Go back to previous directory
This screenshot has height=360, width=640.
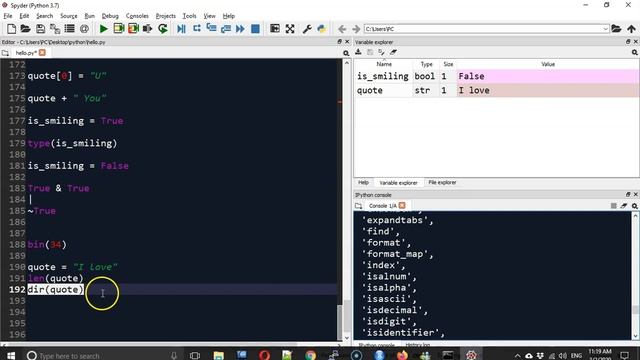[x=342, y=29]
